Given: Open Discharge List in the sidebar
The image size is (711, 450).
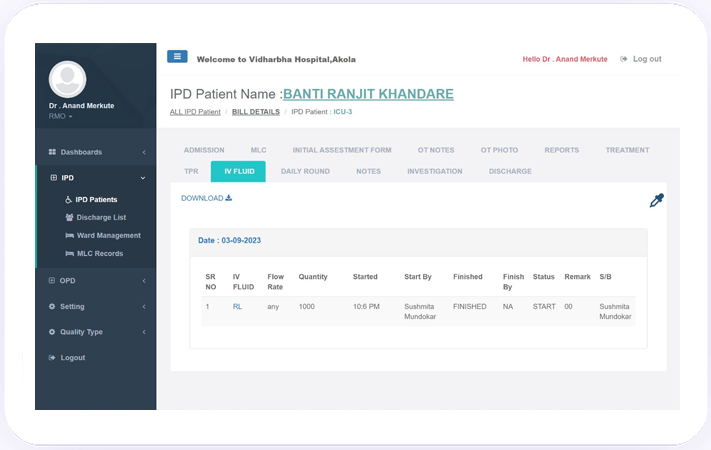Looking at the screenshot, I should click(x=100, y=217).
